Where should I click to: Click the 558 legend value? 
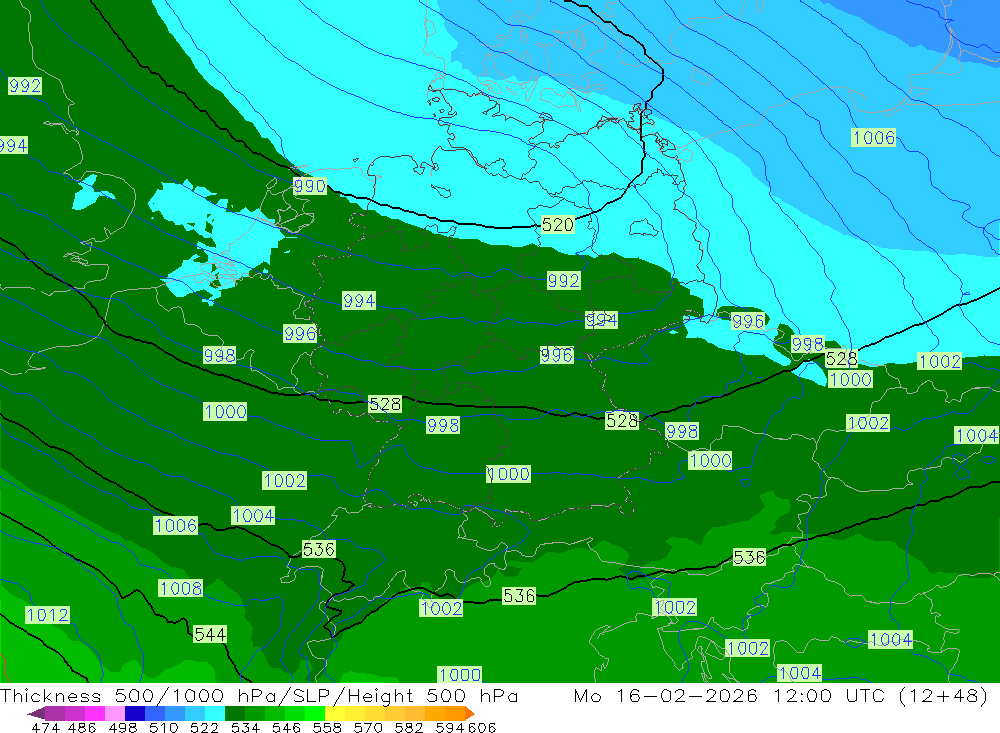coord(327,727)
